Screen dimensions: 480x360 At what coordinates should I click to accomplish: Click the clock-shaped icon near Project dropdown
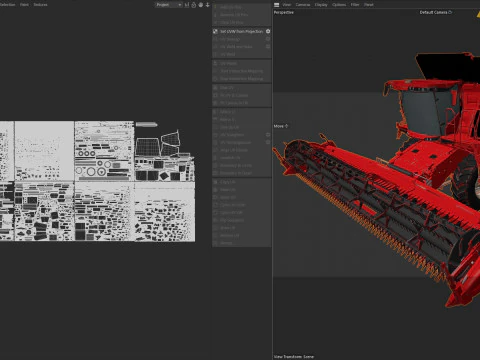point(194,5)
